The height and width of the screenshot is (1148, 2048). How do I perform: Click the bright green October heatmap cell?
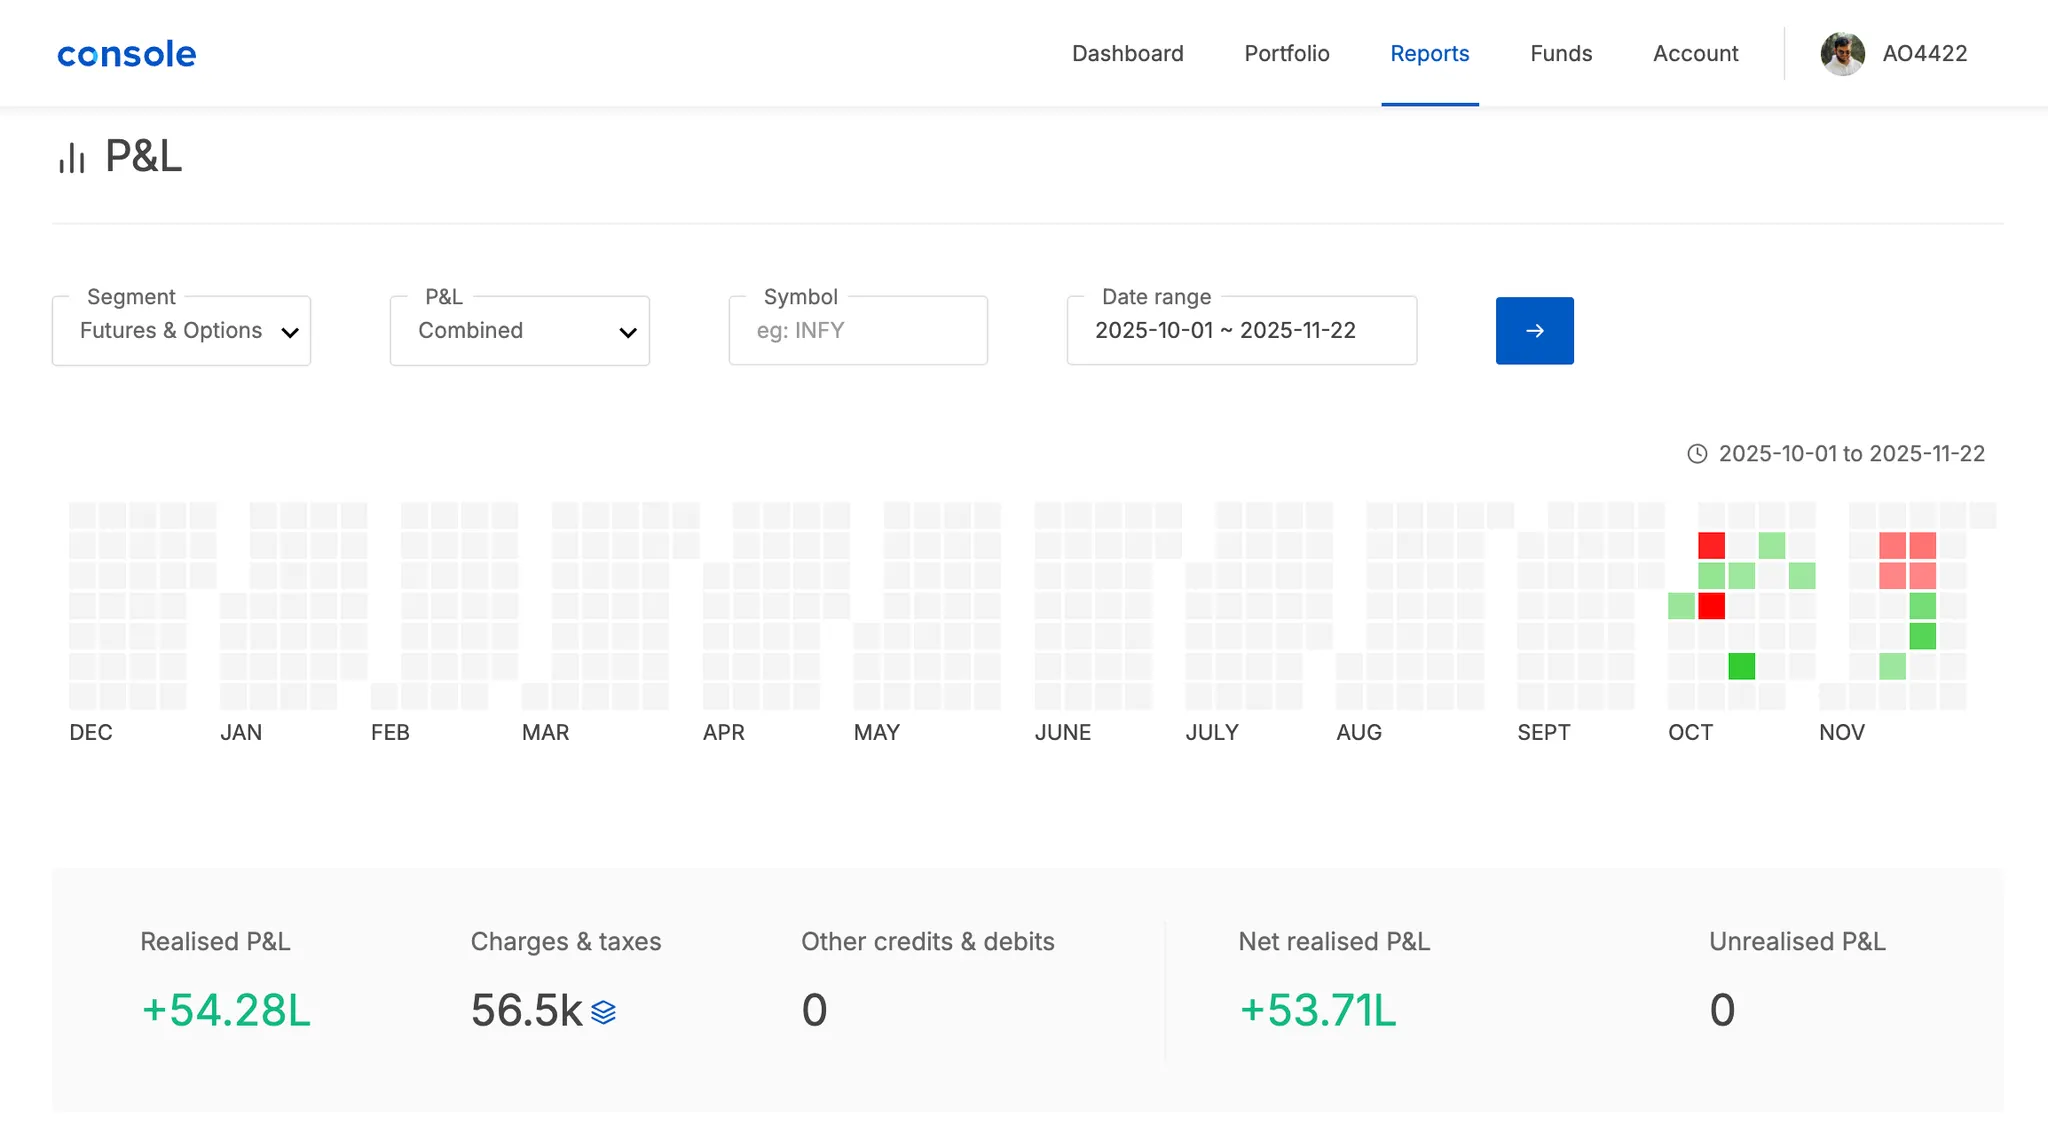coord(1741,666)
